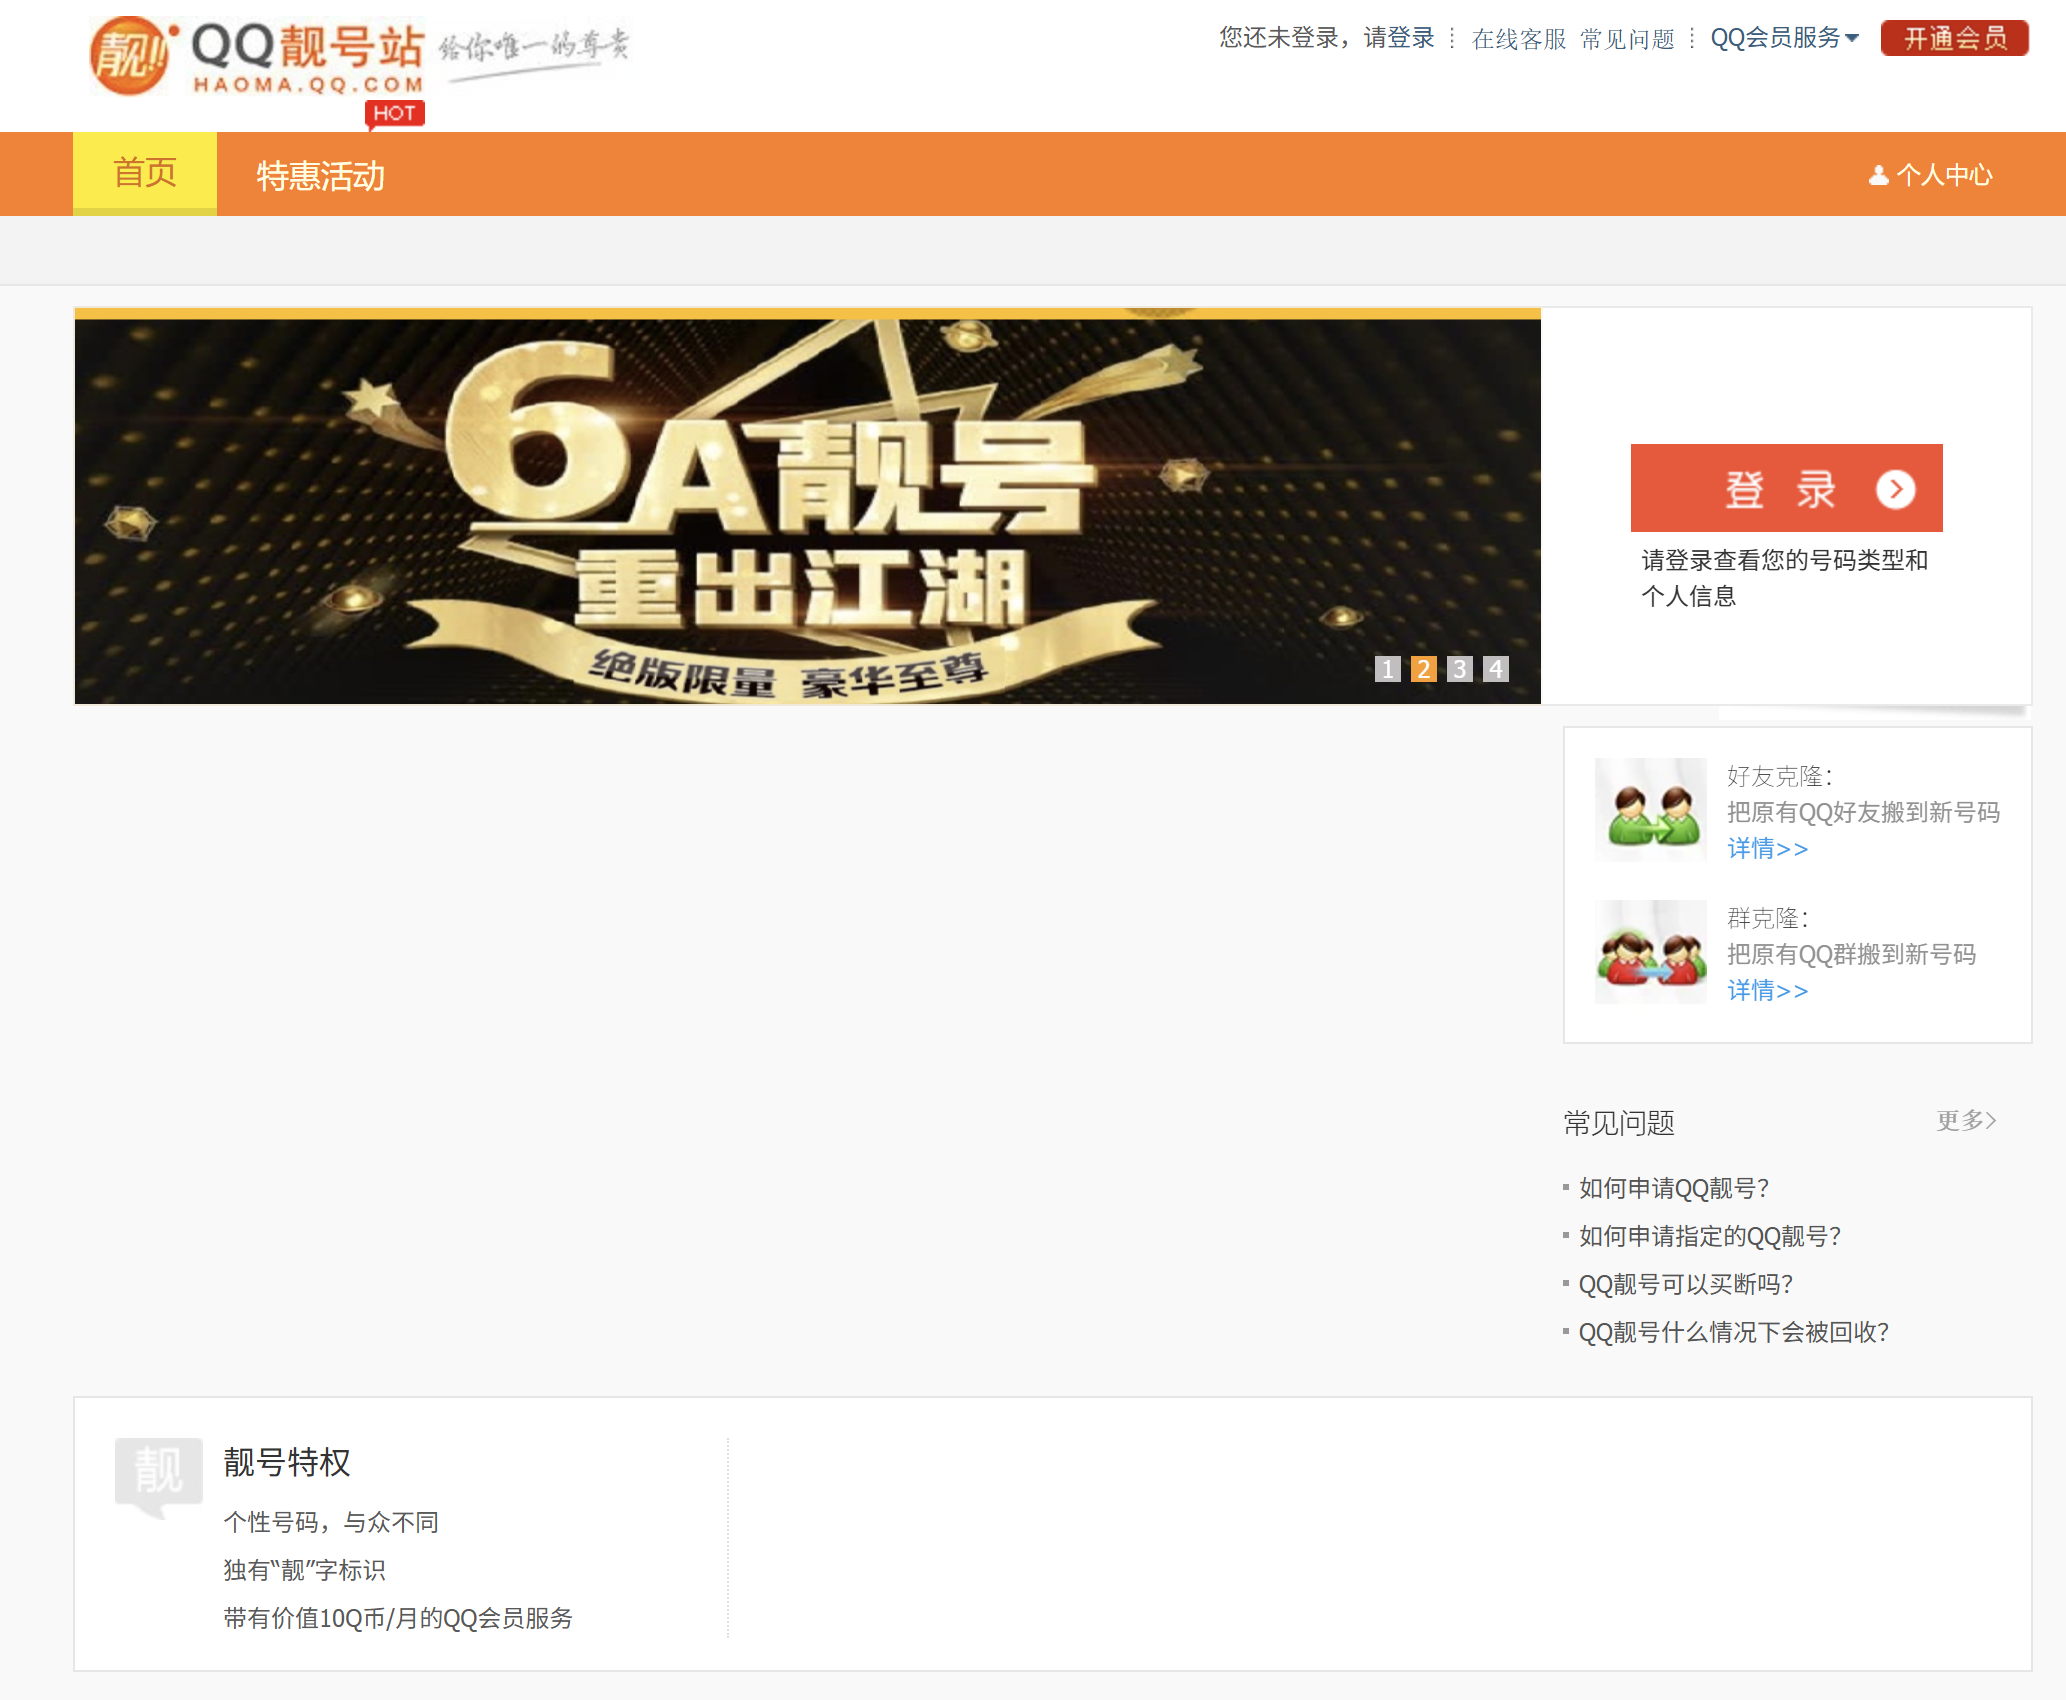
Task: Click the 好友克隆 green people icon
Action: pos(1650,810)
